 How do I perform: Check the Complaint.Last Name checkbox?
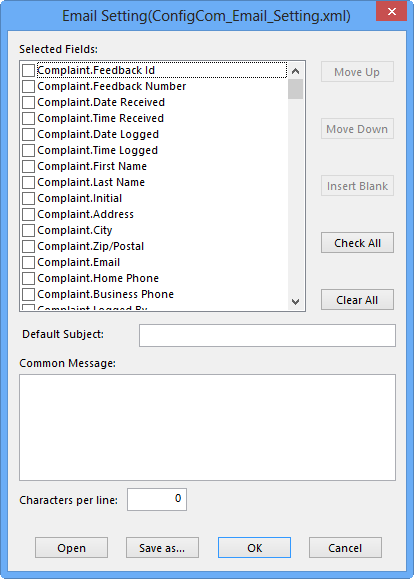tap(28, 182)
